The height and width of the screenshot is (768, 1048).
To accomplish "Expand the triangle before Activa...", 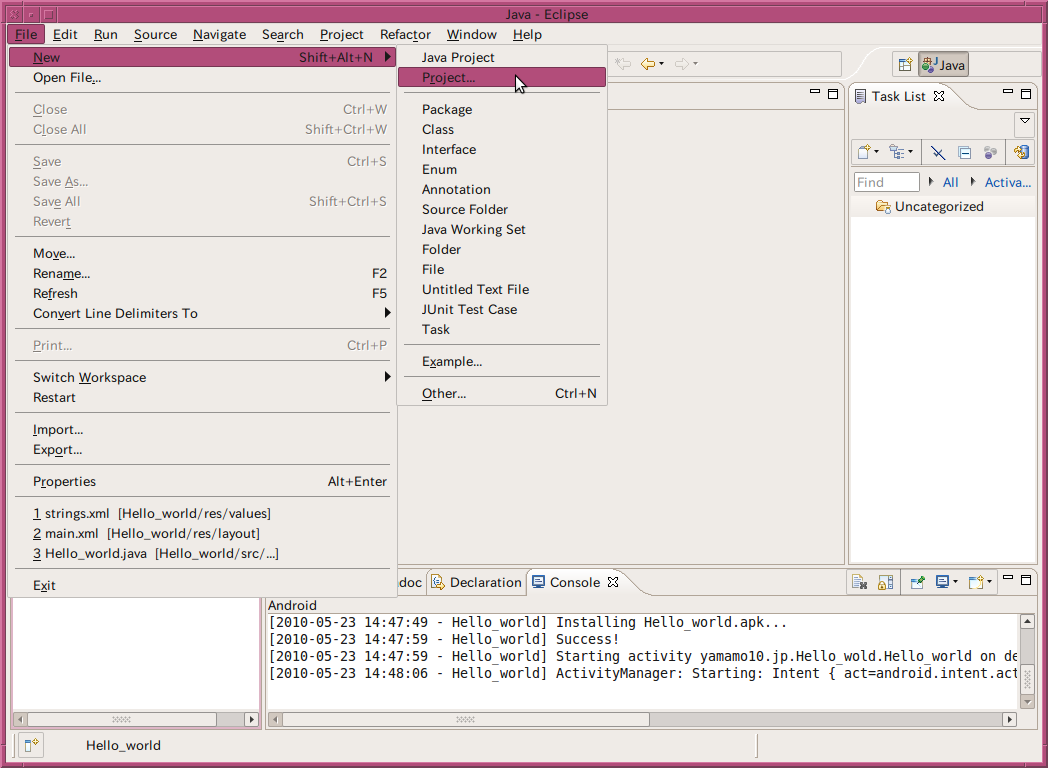I will tap(973, 182).
